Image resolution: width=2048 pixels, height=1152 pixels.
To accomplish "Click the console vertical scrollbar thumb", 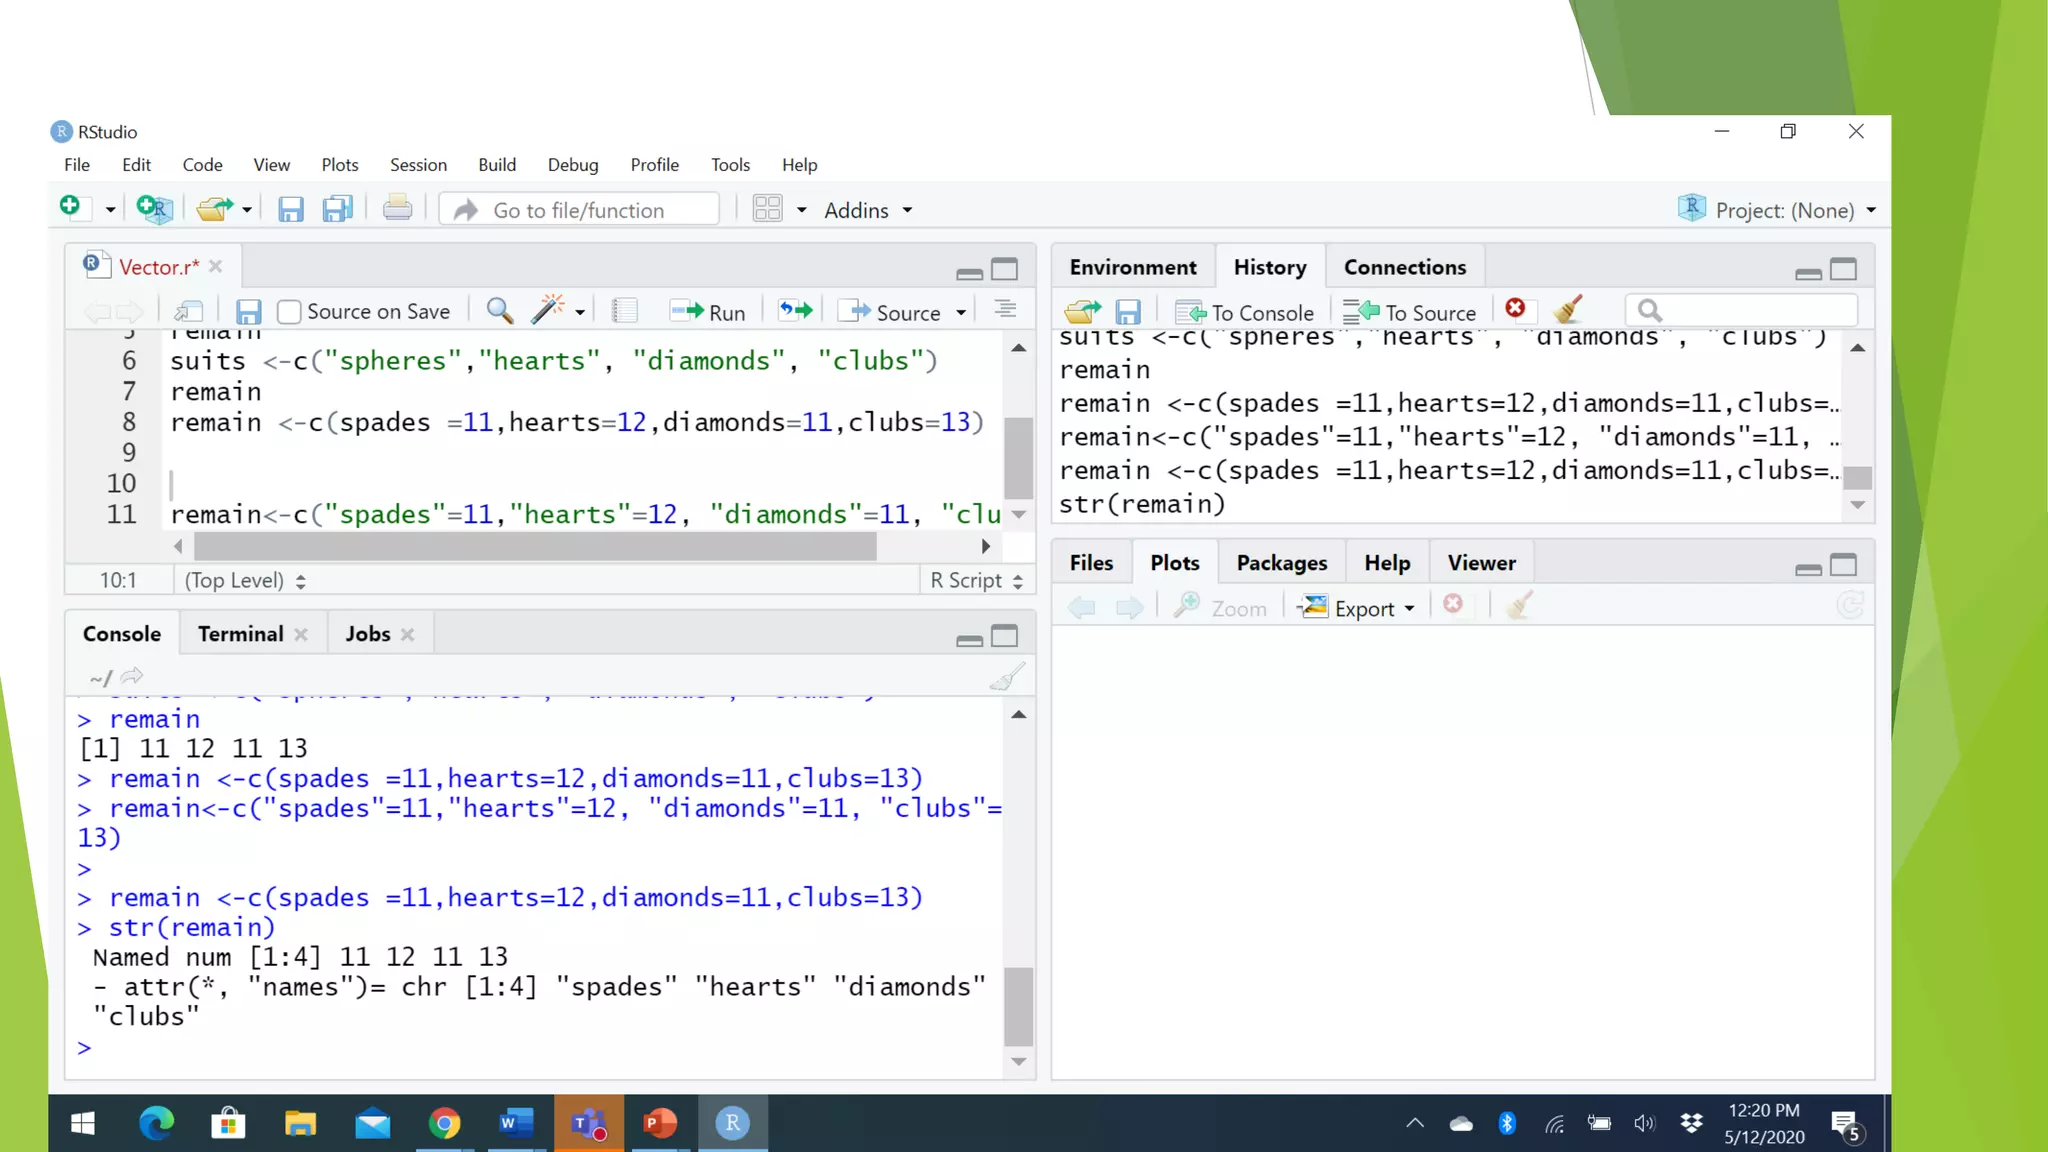I will pos(1018,1006).
